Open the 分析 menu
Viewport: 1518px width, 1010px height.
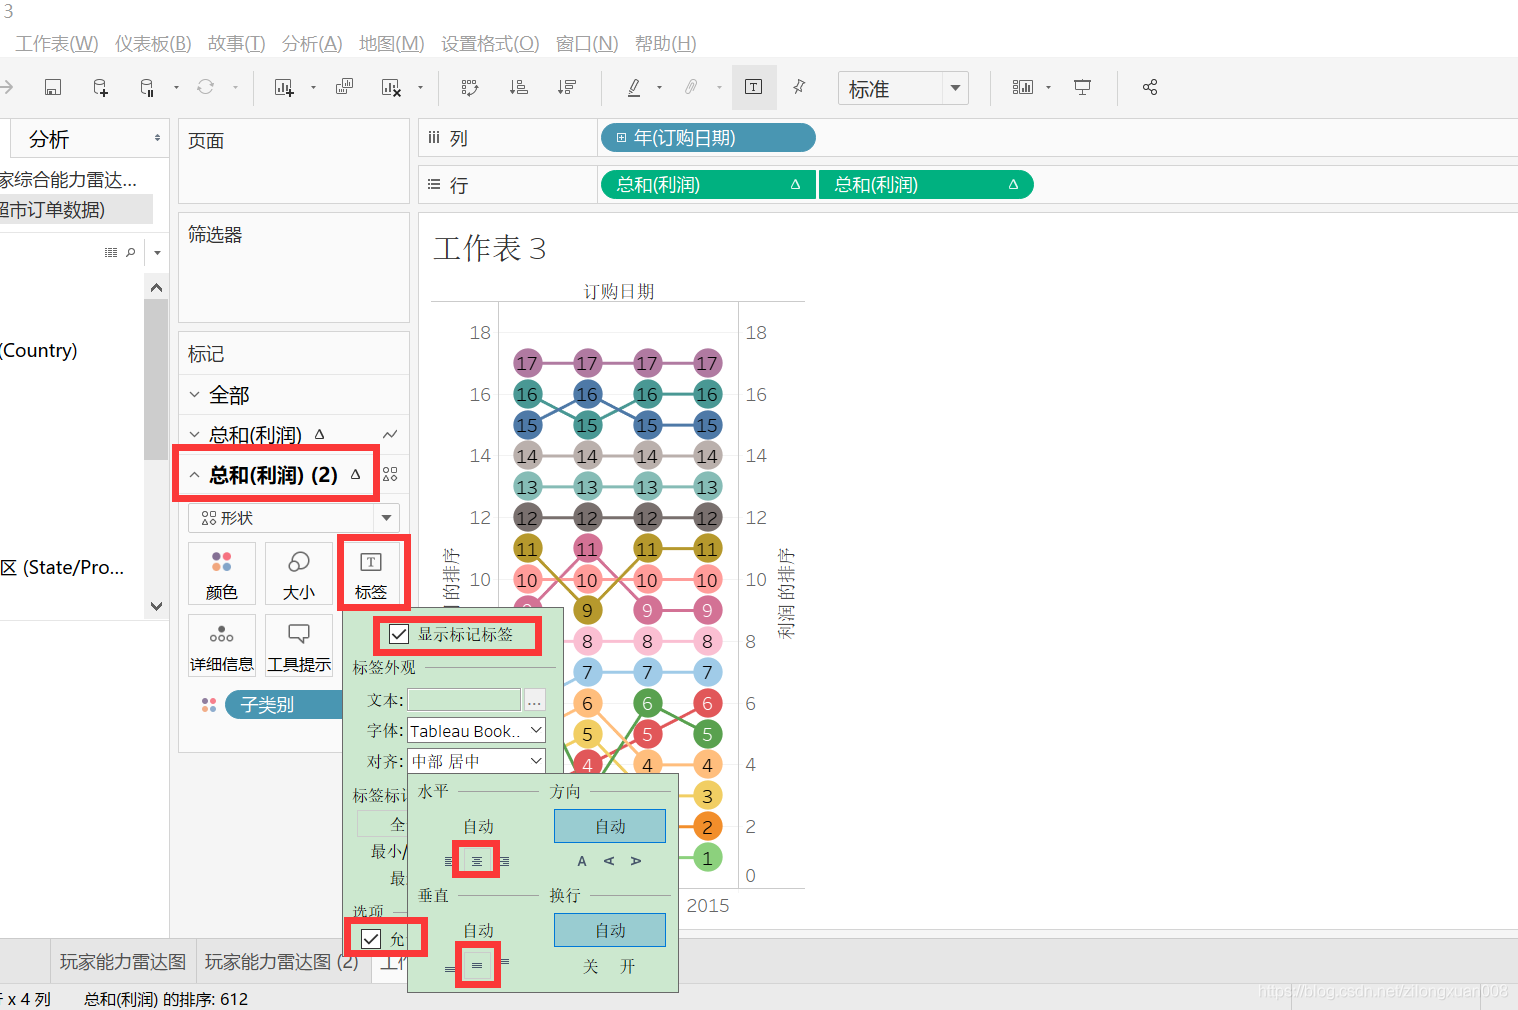(x=311, y=43)
